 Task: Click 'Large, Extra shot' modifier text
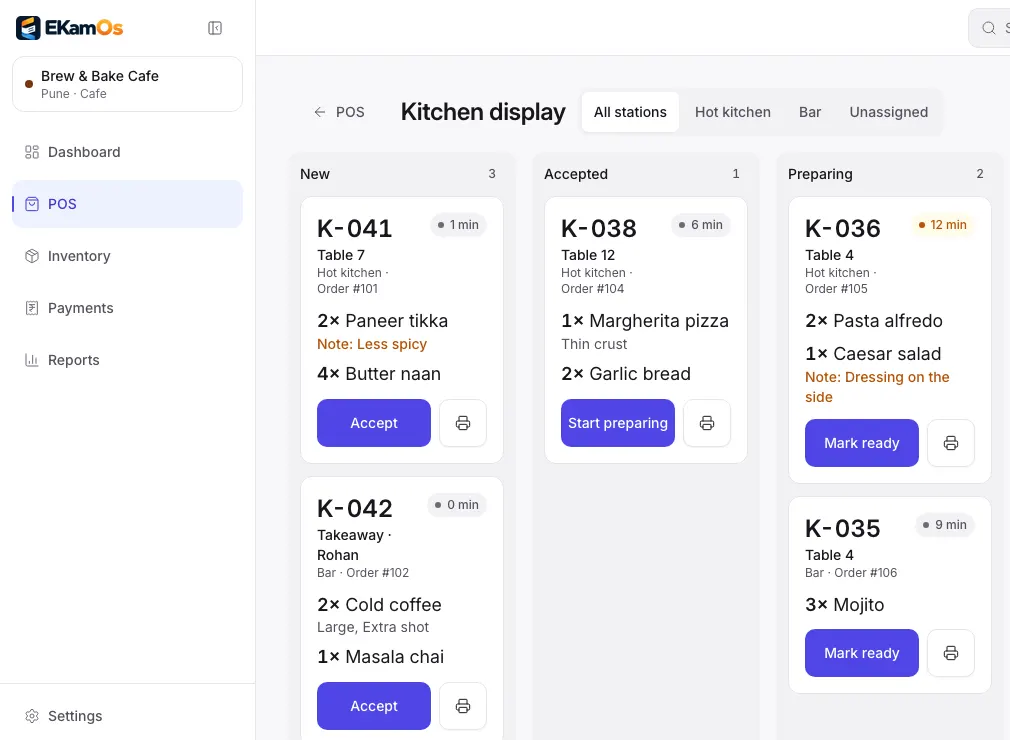372,627
